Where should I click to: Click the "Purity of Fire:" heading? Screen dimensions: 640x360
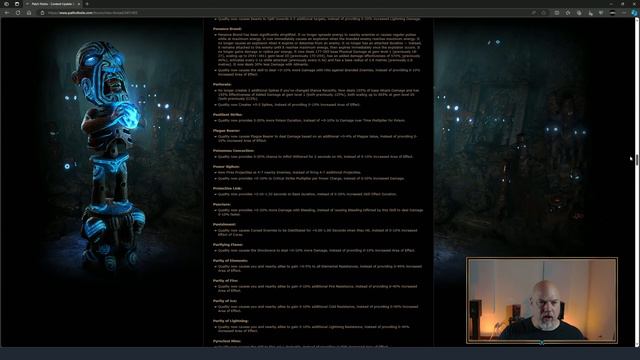click(225, 281)
